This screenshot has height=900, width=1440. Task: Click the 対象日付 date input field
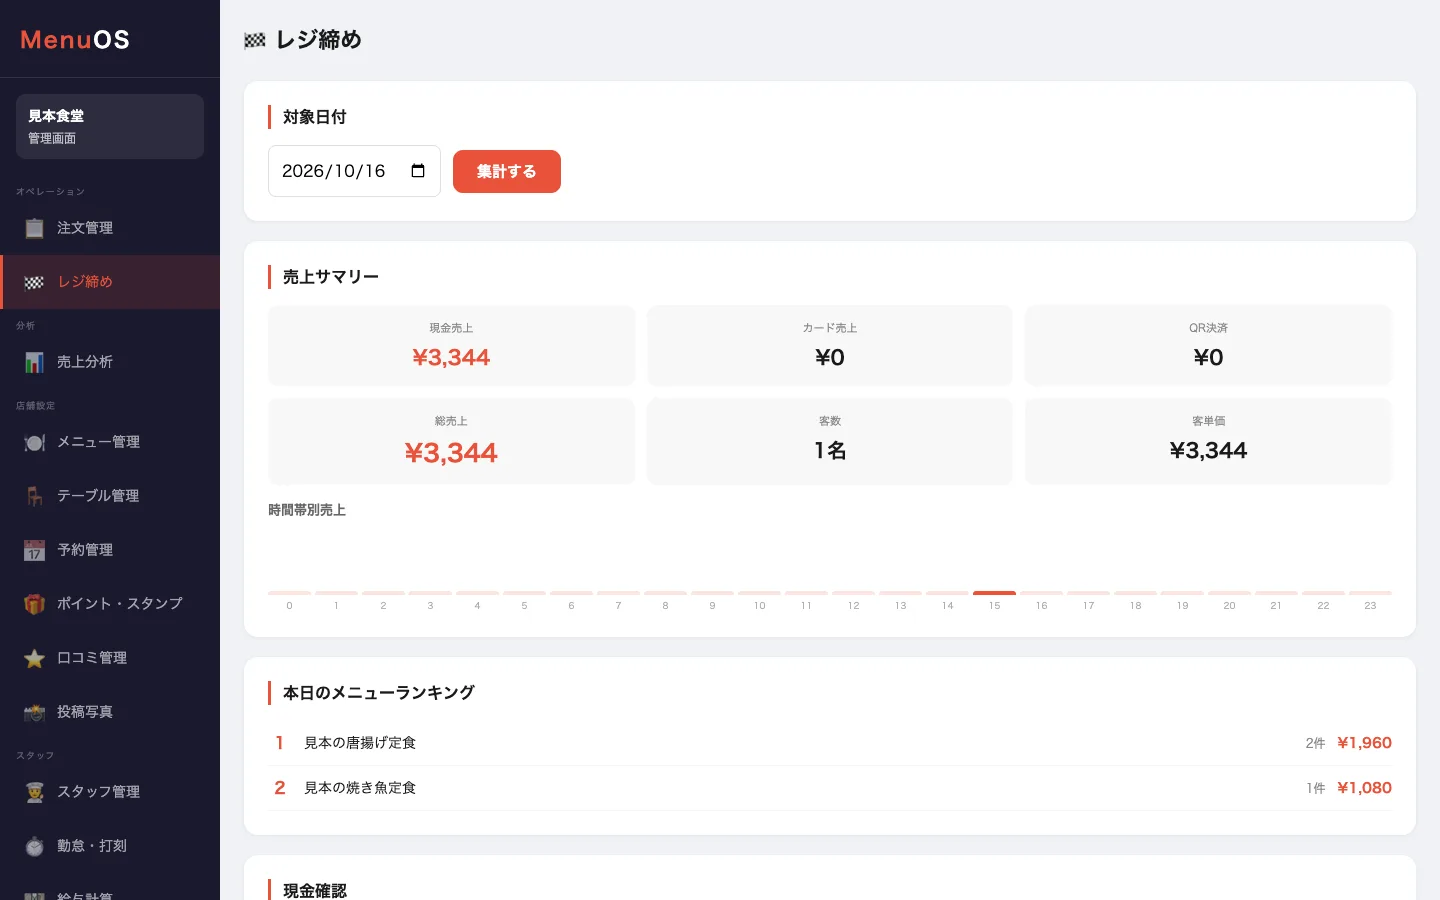(x=354, y=171)
